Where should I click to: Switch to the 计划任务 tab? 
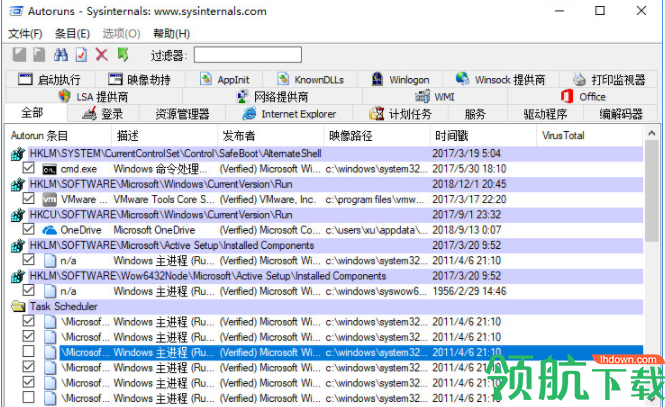click(400, 114)
